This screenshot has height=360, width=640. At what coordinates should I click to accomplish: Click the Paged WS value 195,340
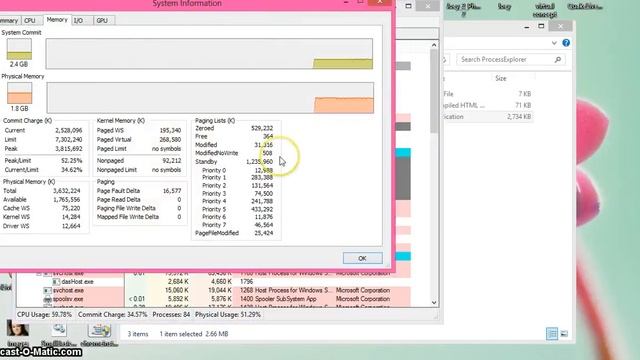[170, 131]
